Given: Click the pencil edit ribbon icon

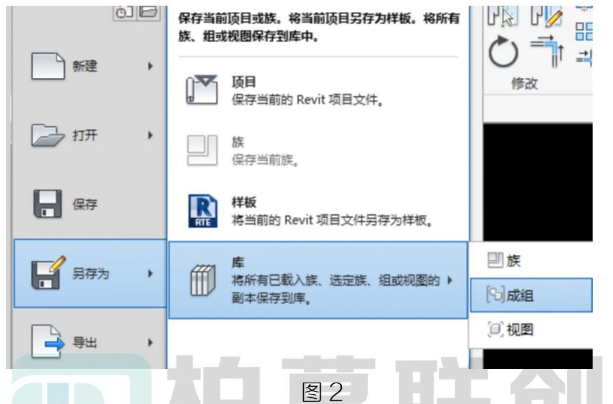Looking at the screenshot, I should tap(547, 16).
